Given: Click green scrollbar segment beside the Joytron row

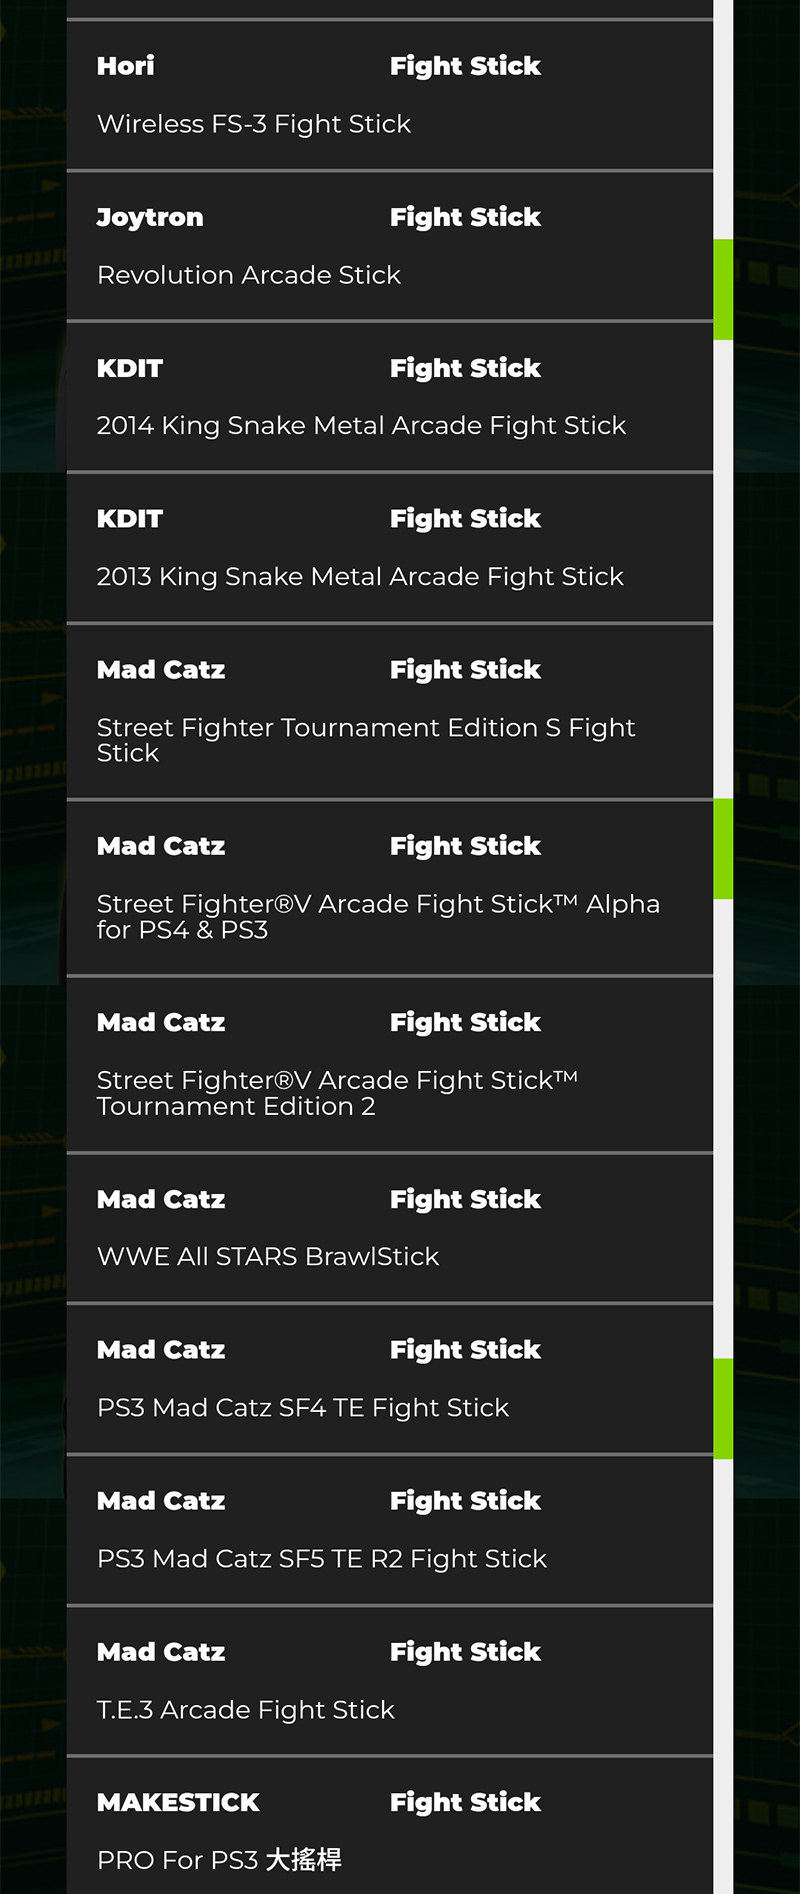Looking at the screenshot, I should (x=723, y=289).
